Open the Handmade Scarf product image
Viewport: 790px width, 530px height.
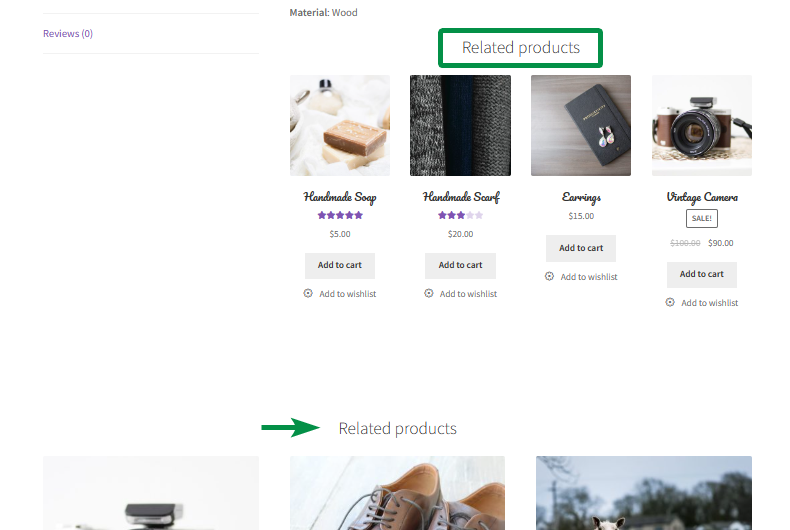[x=460, y=125]
